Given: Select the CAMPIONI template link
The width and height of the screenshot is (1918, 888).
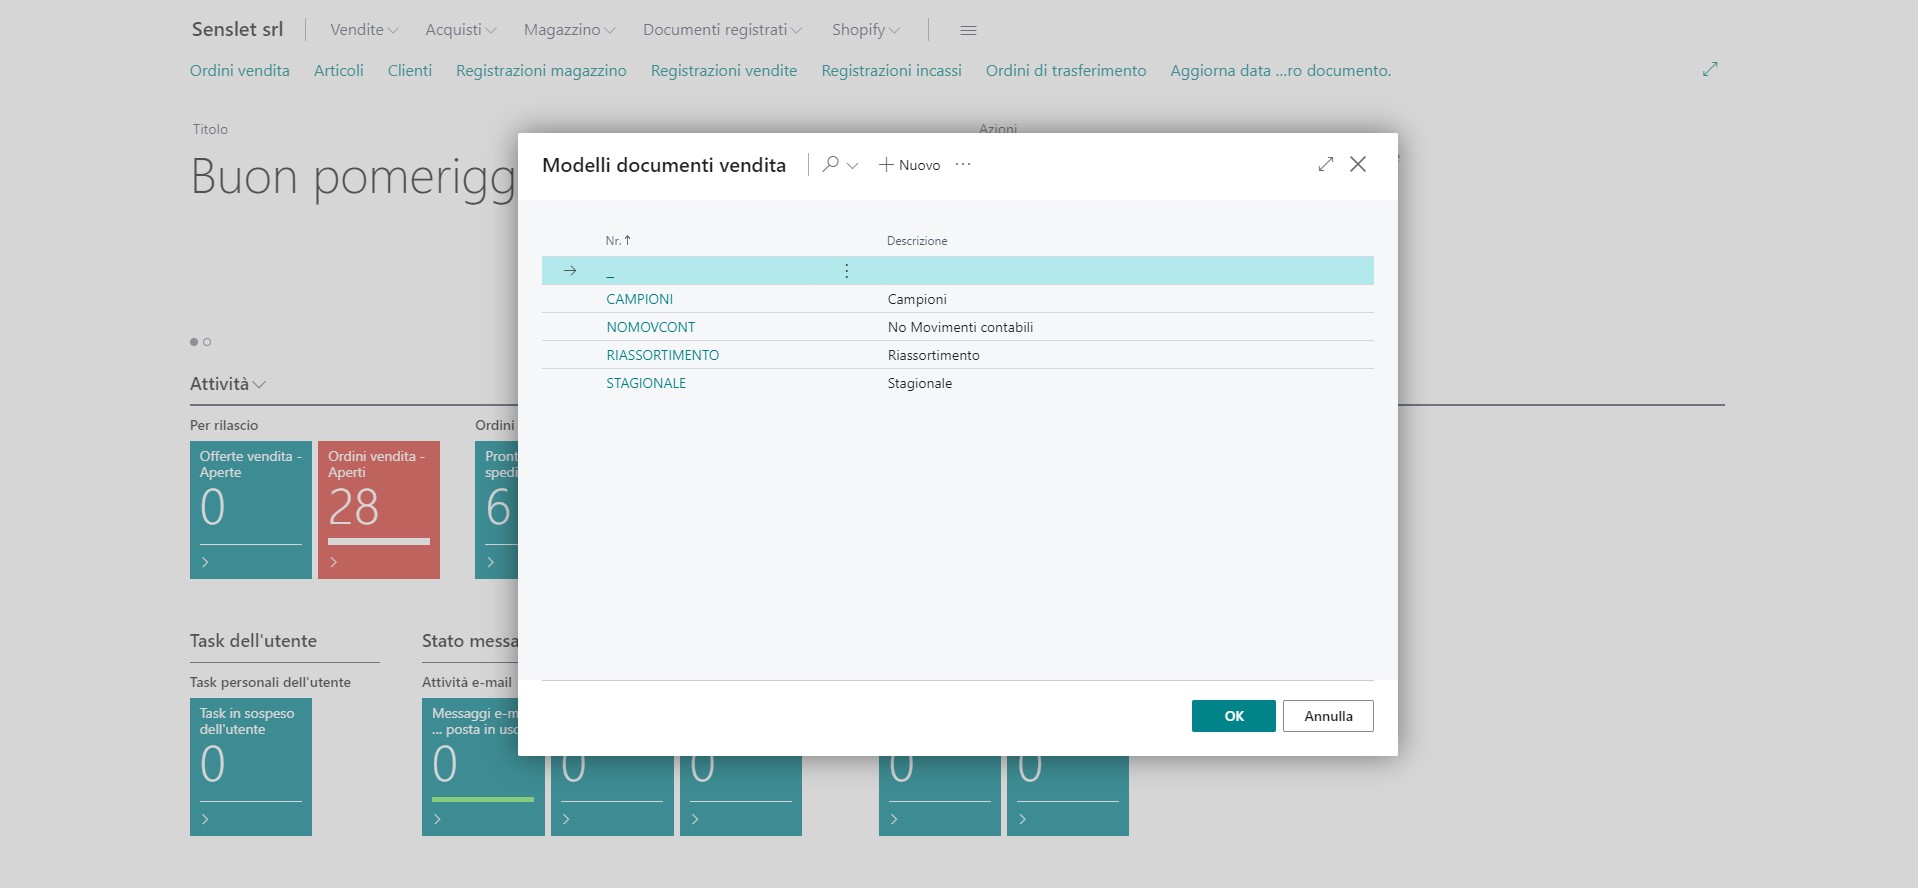Looking at the screenshot, I should 639,299.
